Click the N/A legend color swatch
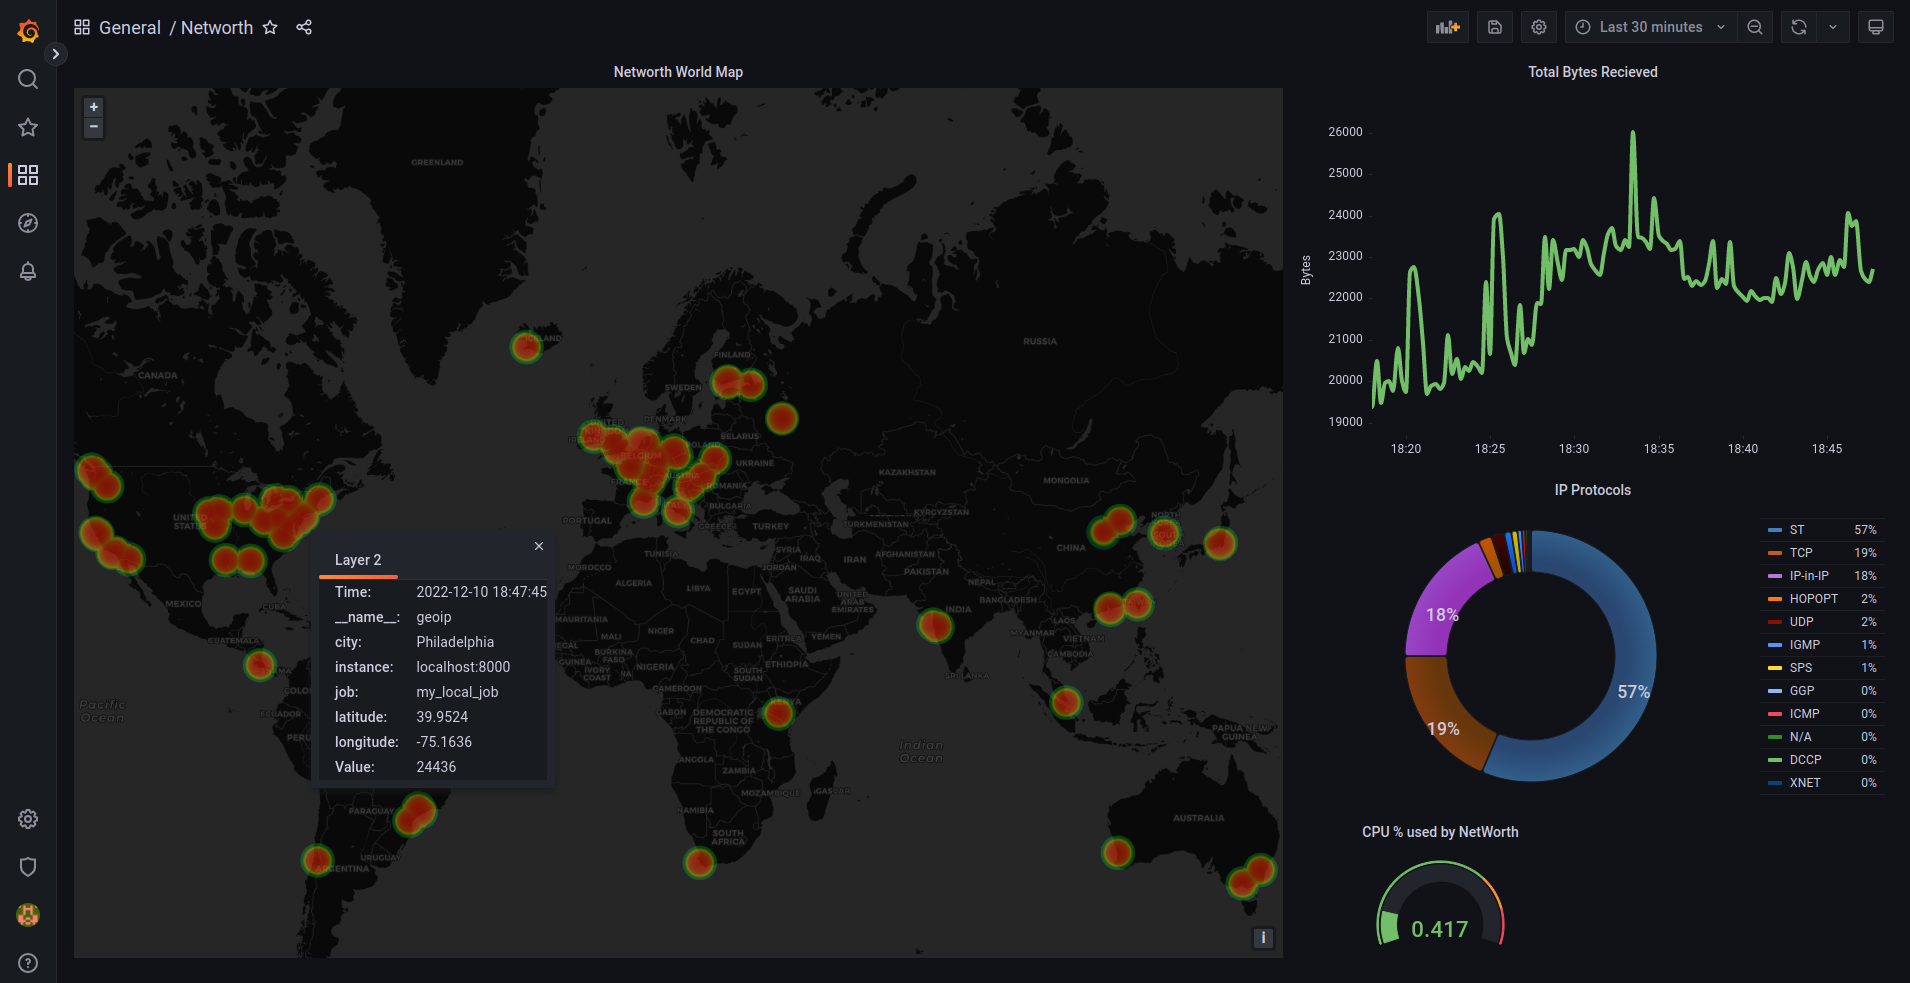 [1775, 737]
